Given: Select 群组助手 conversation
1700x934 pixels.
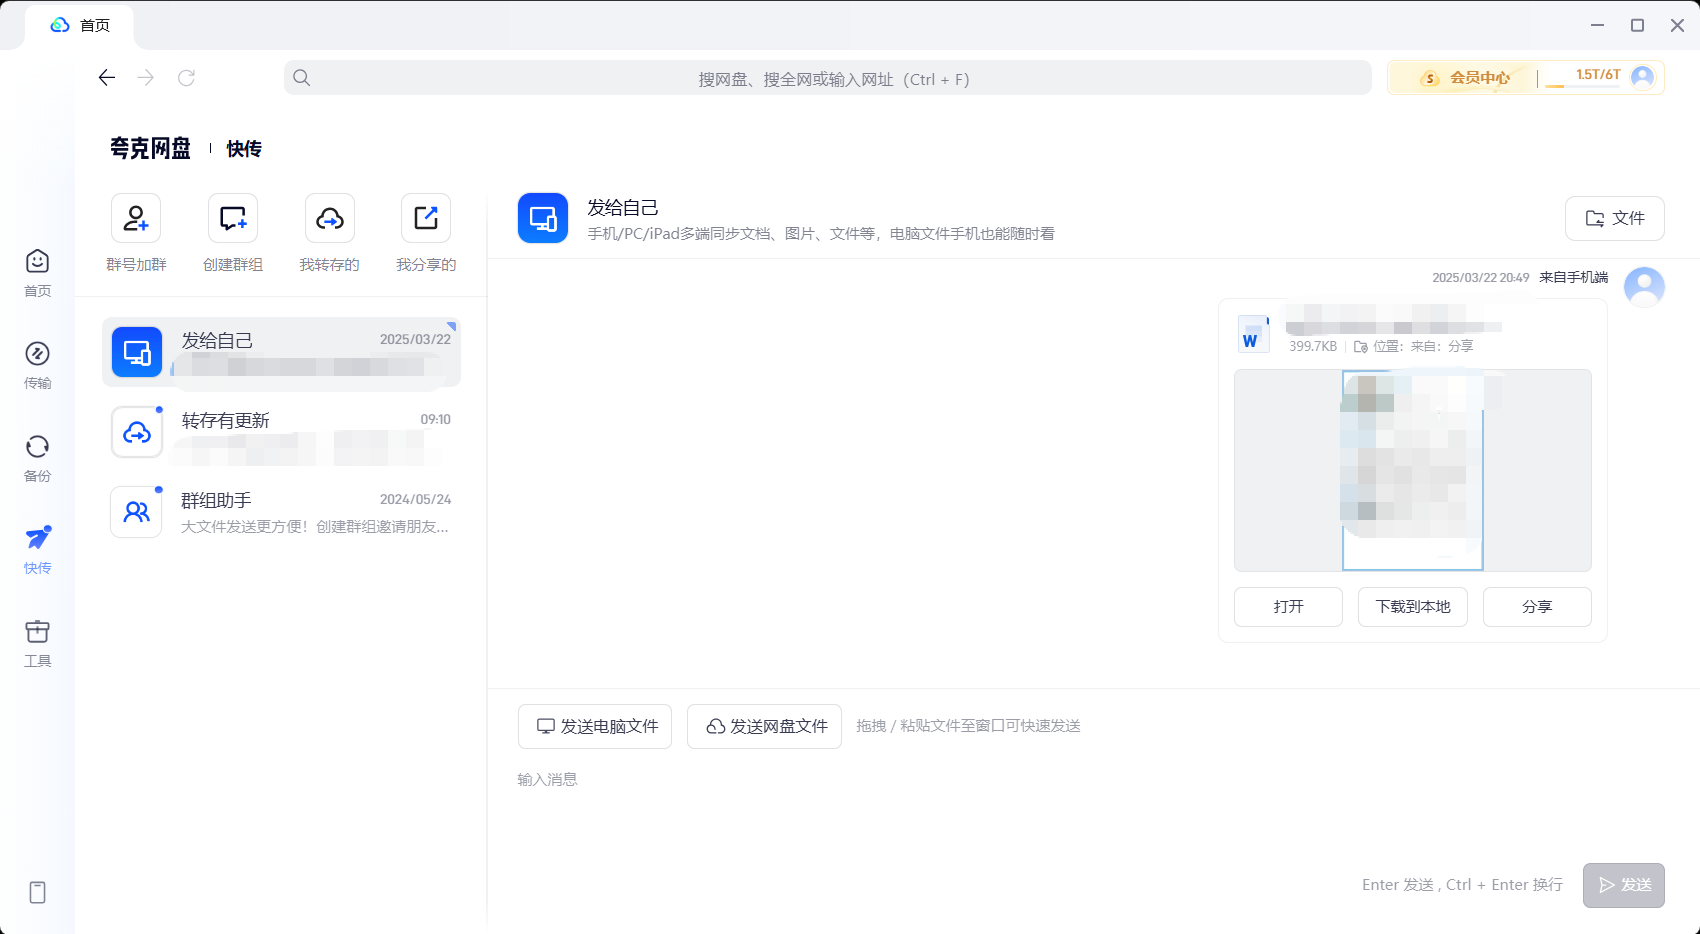Looking at the screenshot, I should (281, 512).
